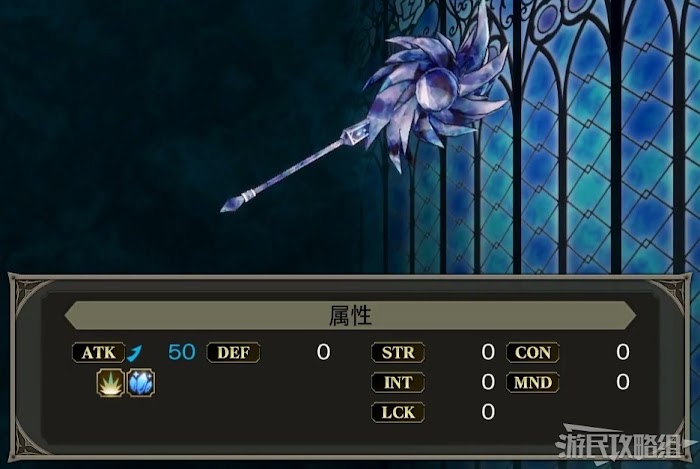The width and height of the screenshot is (700, 469).
Task: Select the LCK stat label
Action: (398, 412)
